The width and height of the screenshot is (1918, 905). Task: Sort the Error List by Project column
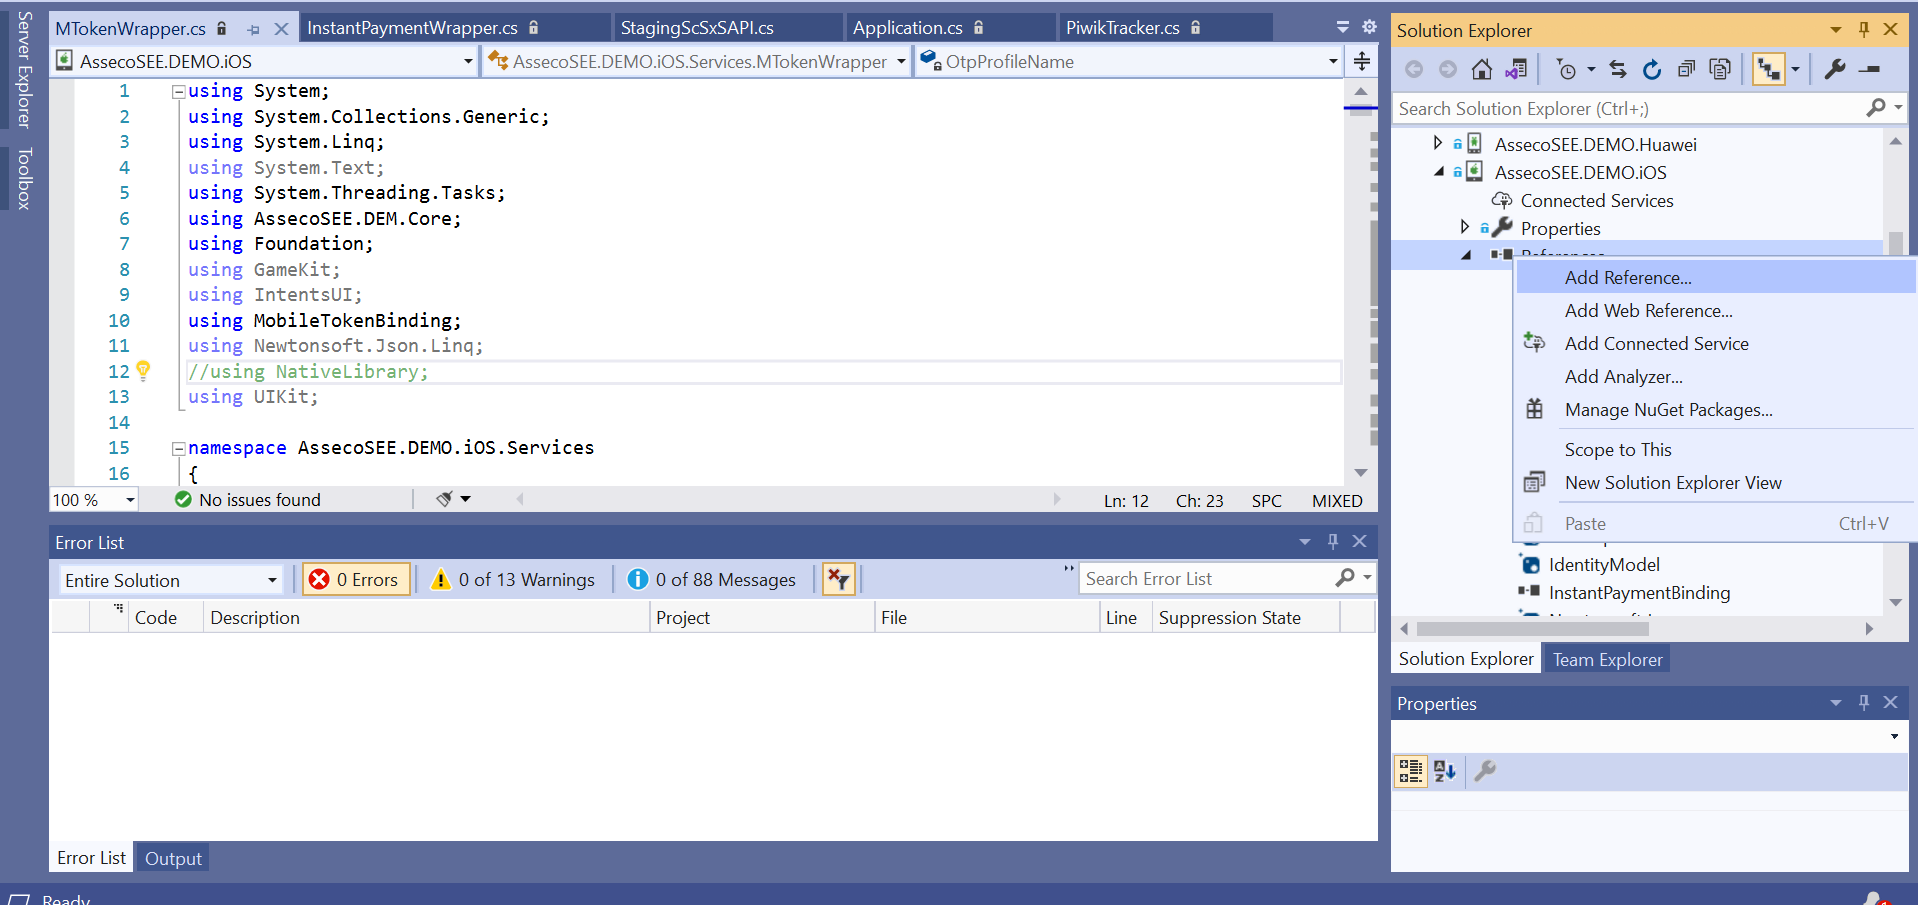(x=762, y=617)
